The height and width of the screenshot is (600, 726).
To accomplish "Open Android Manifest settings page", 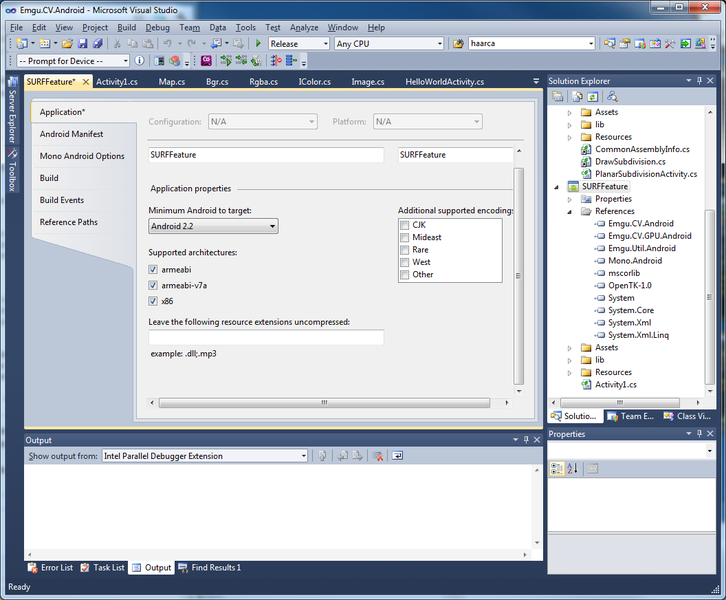I will point(71,134).
